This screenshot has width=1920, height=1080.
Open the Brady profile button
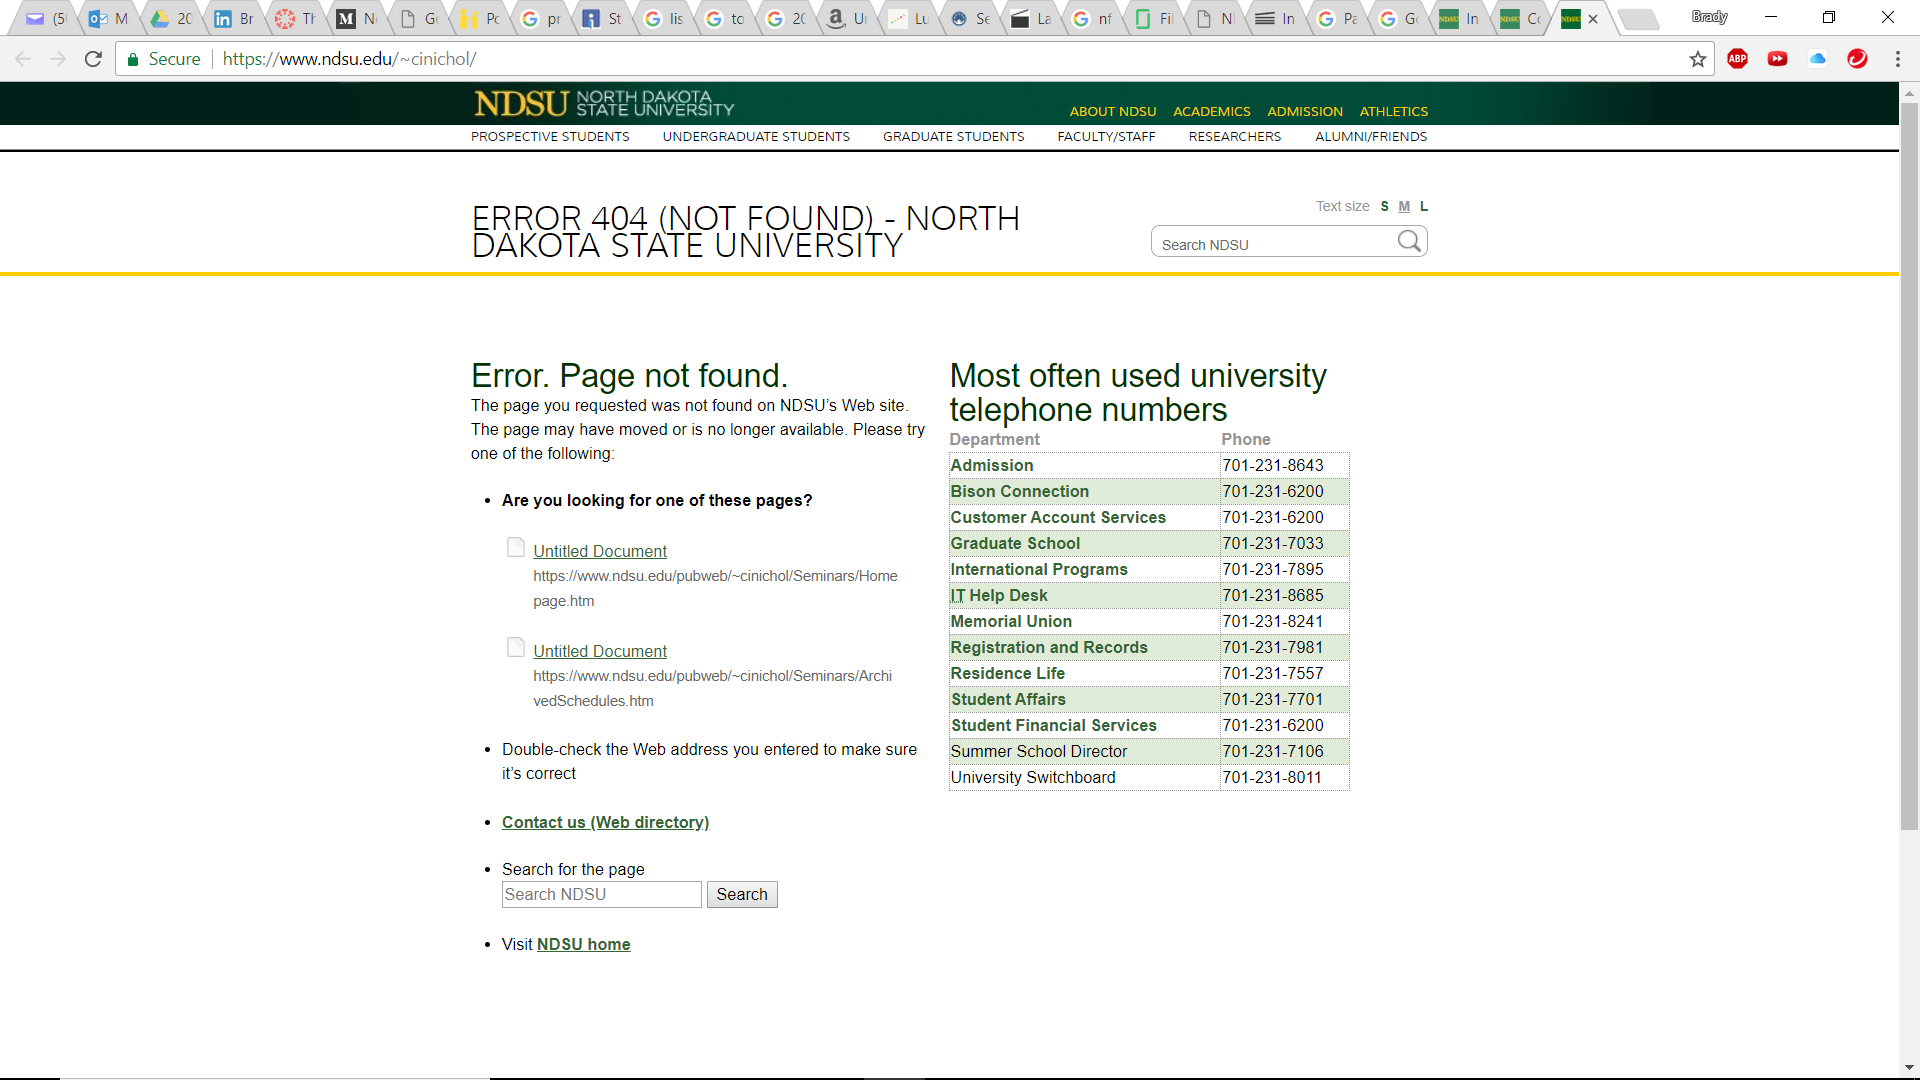click(x=1709, y=17)
